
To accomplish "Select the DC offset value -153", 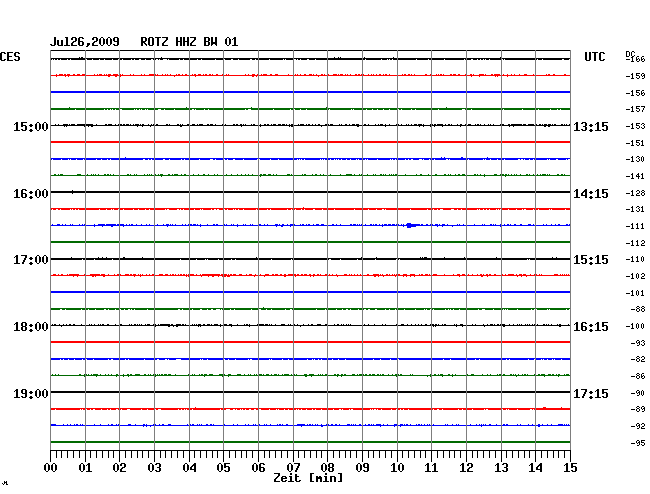I will [635, 126].
